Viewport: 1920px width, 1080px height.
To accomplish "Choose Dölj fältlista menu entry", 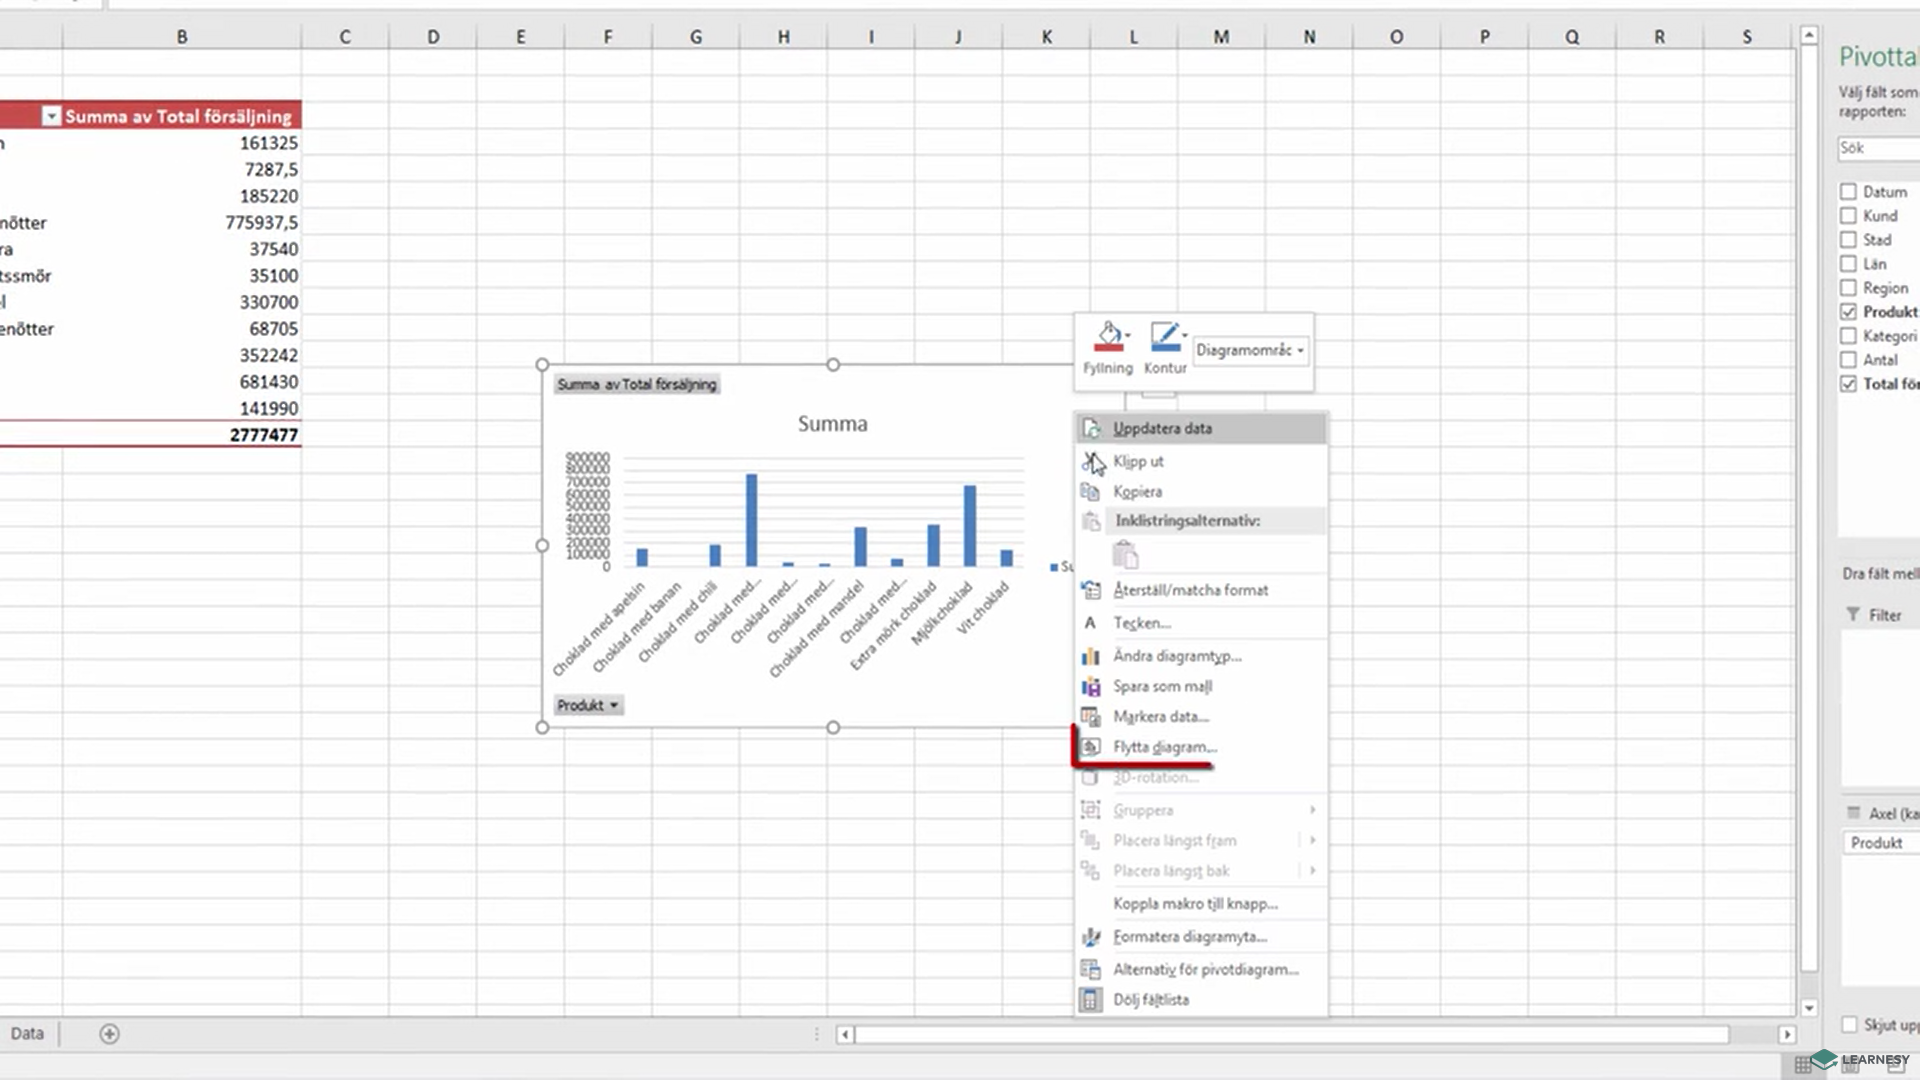I will tap(1201, 1000).
